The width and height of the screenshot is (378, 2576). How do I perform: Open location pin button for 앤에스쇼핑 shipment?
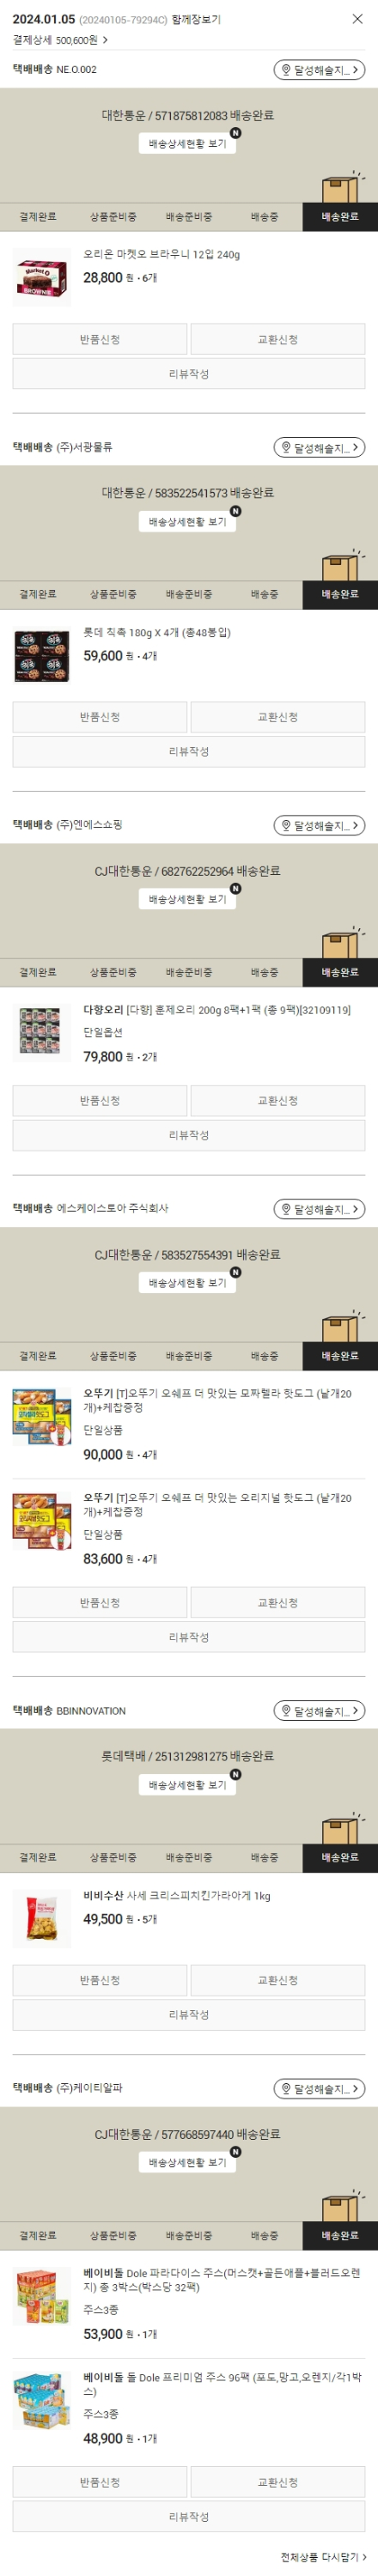pos(319,826)
